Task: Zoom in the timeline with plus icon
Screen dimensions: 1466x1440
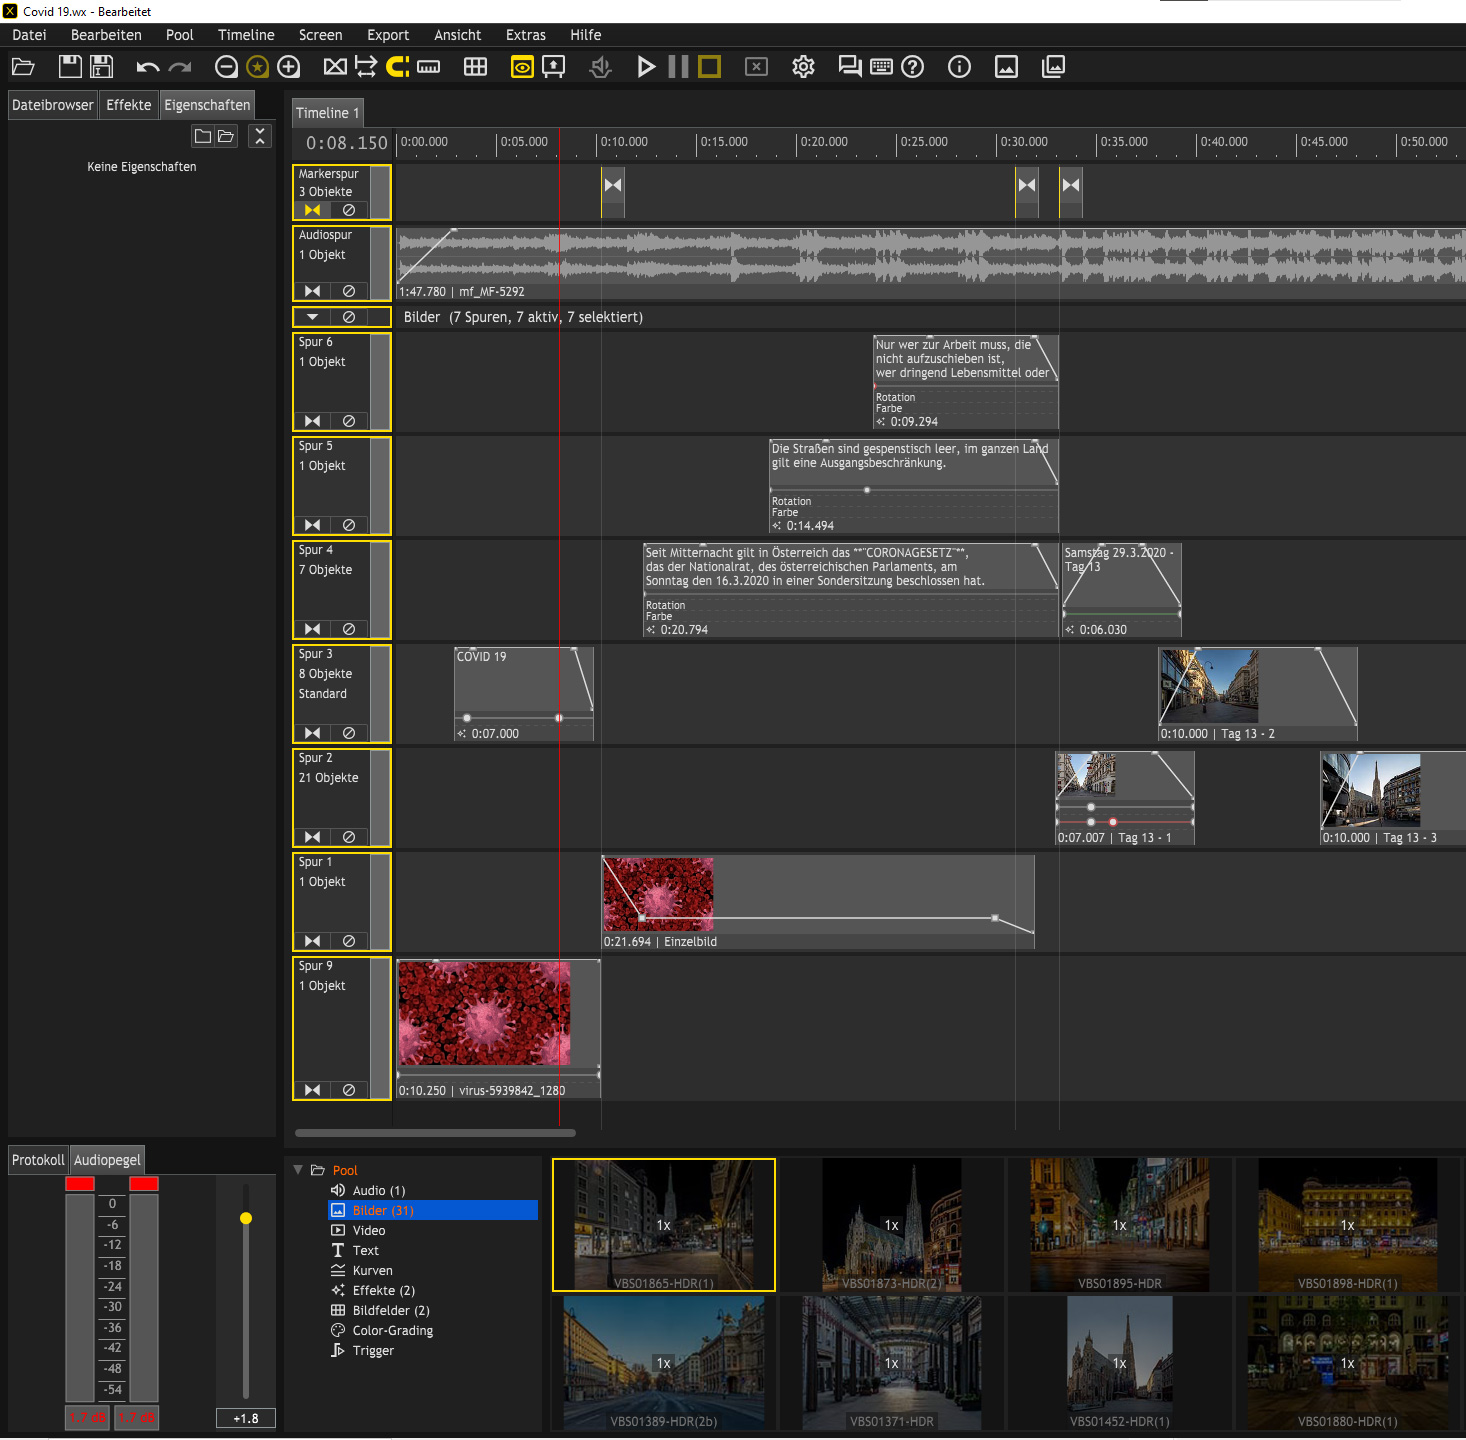Action: [289, 67]
